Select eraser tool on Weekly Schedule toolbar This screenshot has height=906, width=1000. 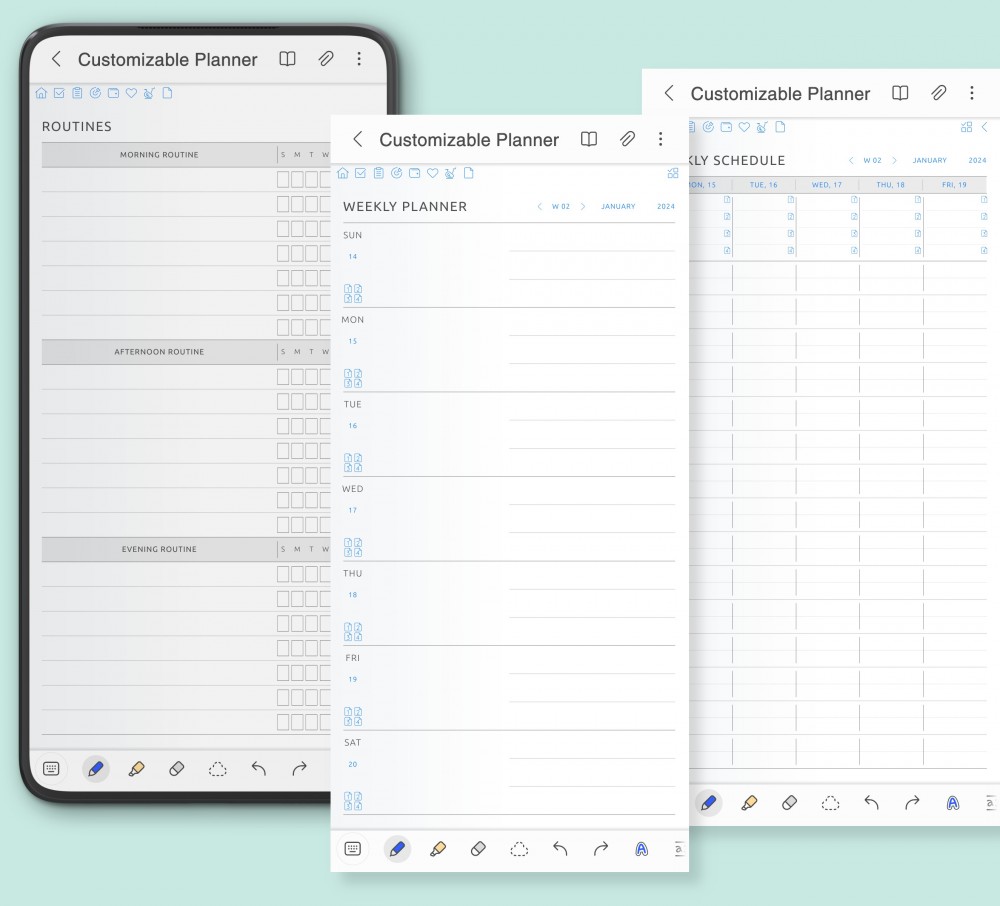coord(790,803)
